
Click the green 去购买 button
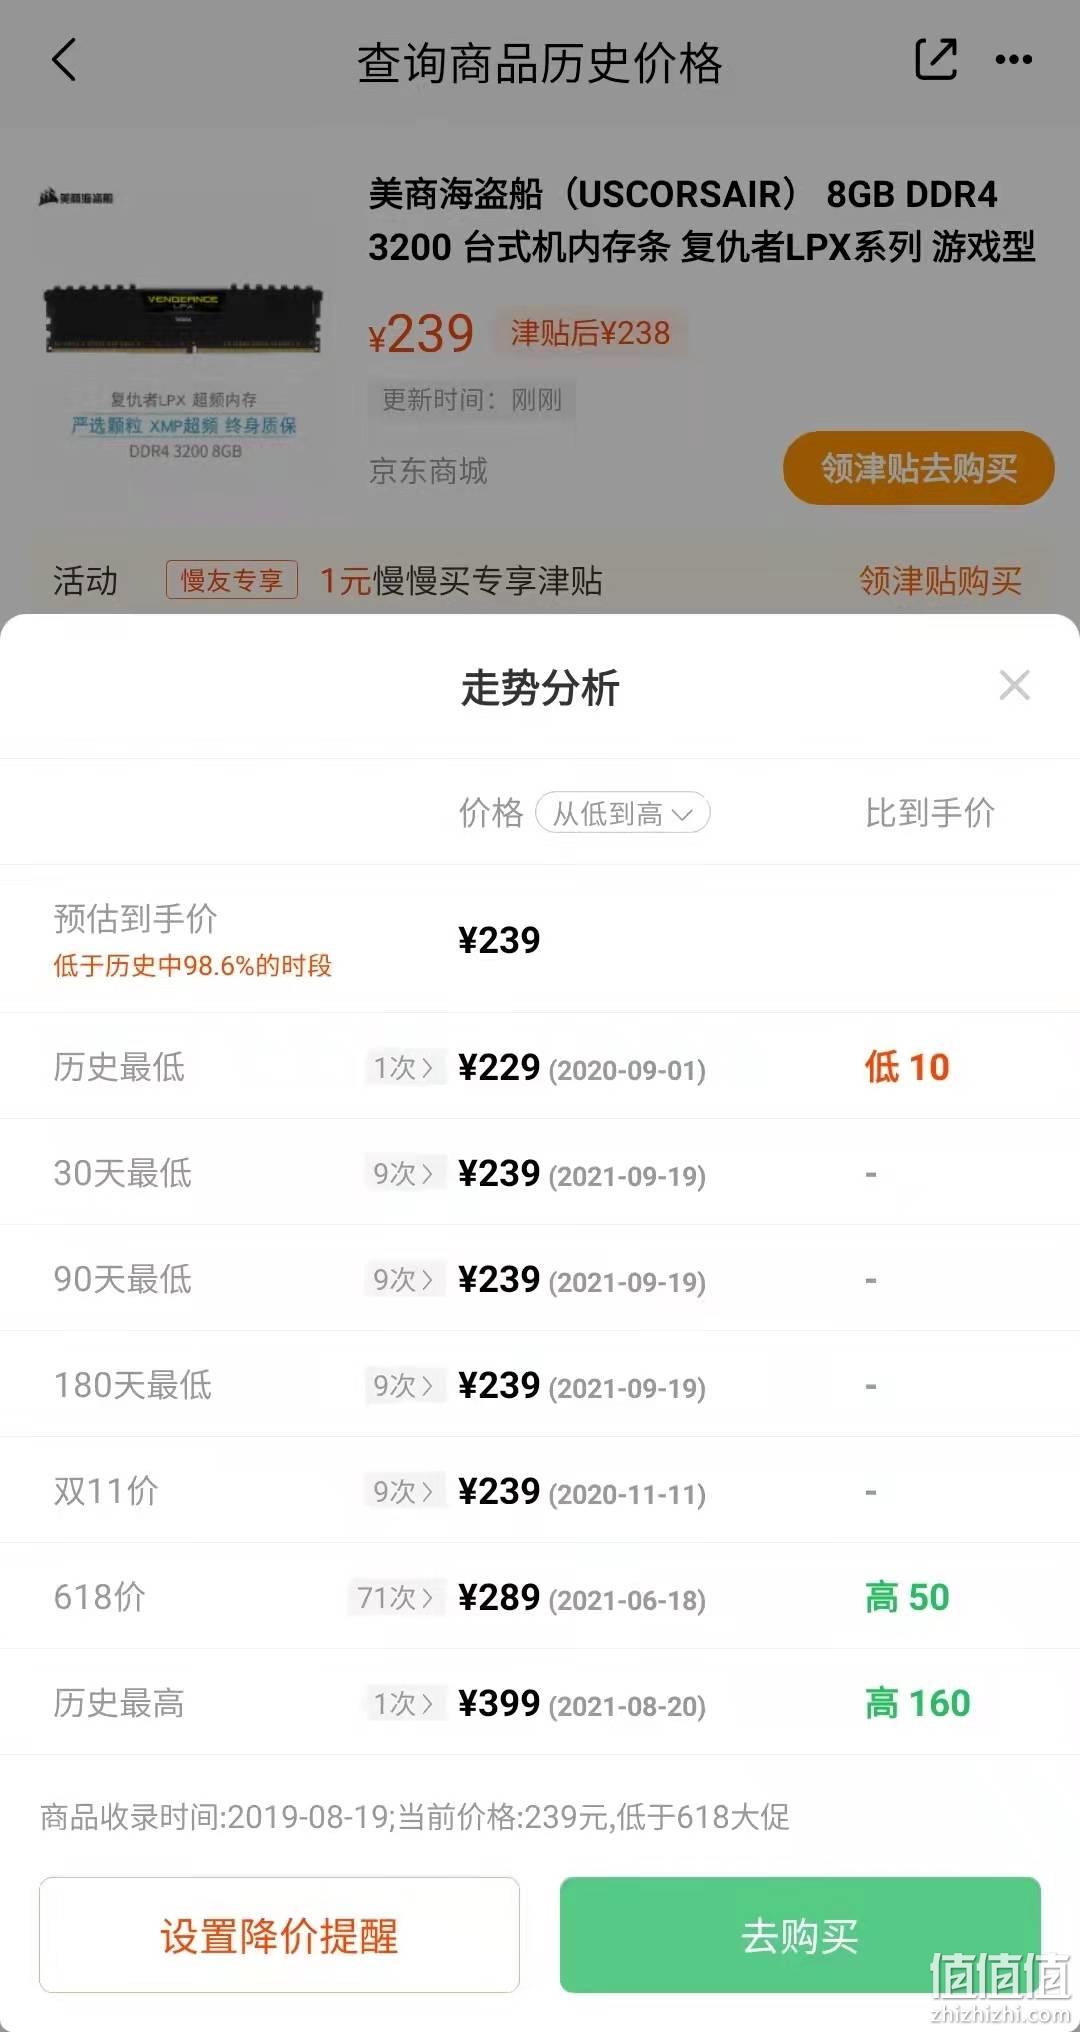coord(800,1935)
